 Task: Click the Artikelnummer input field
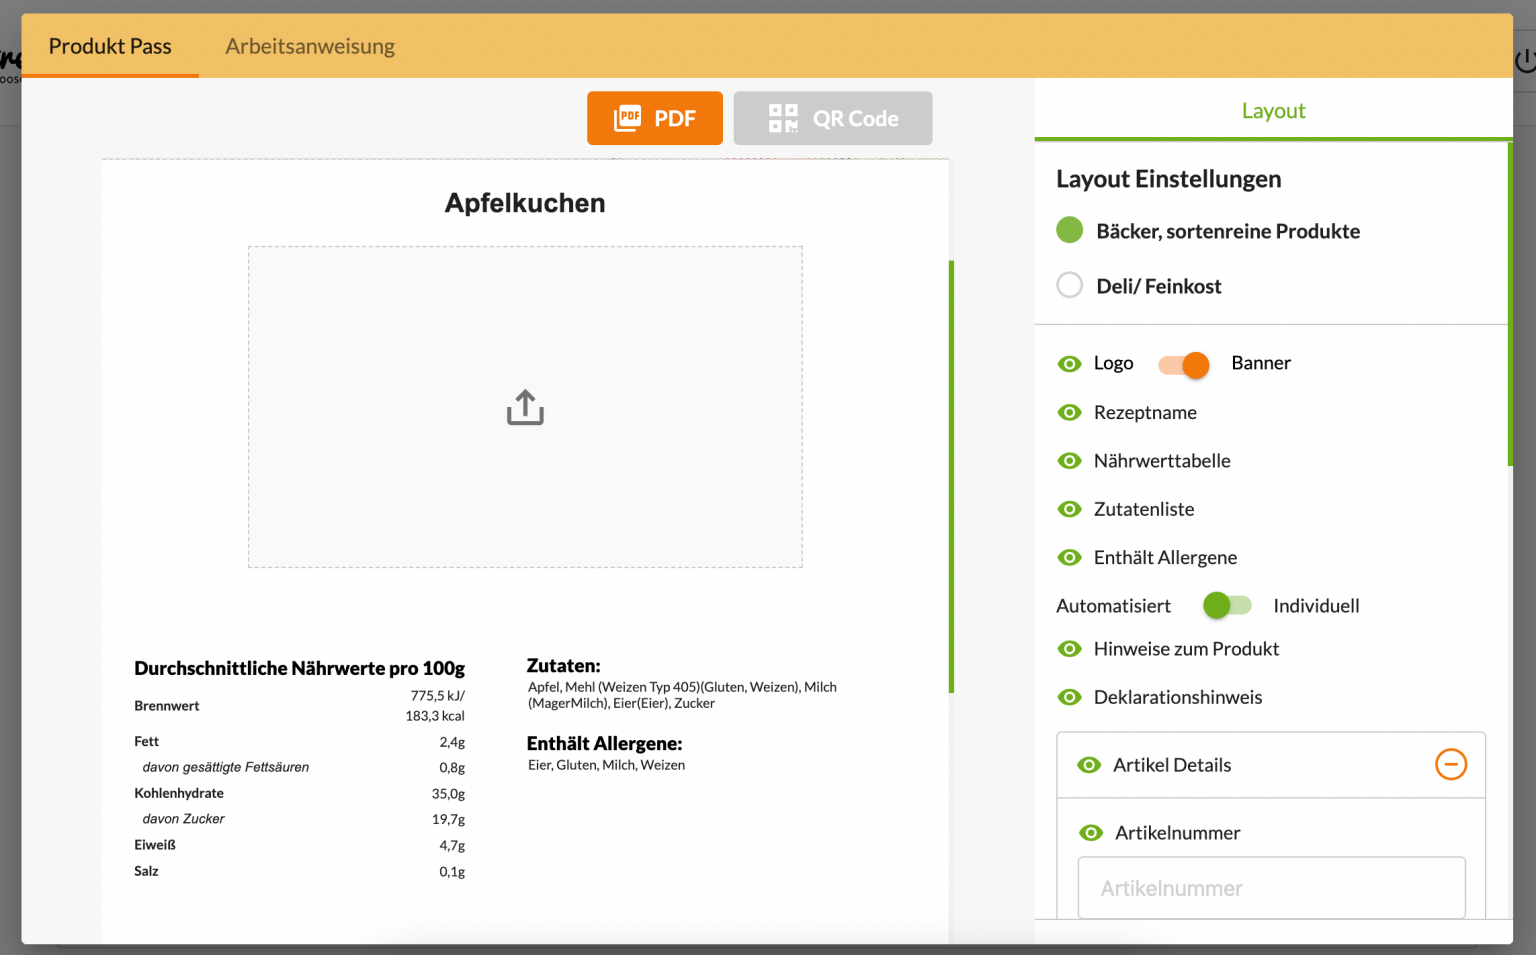tap(1271, 888)
